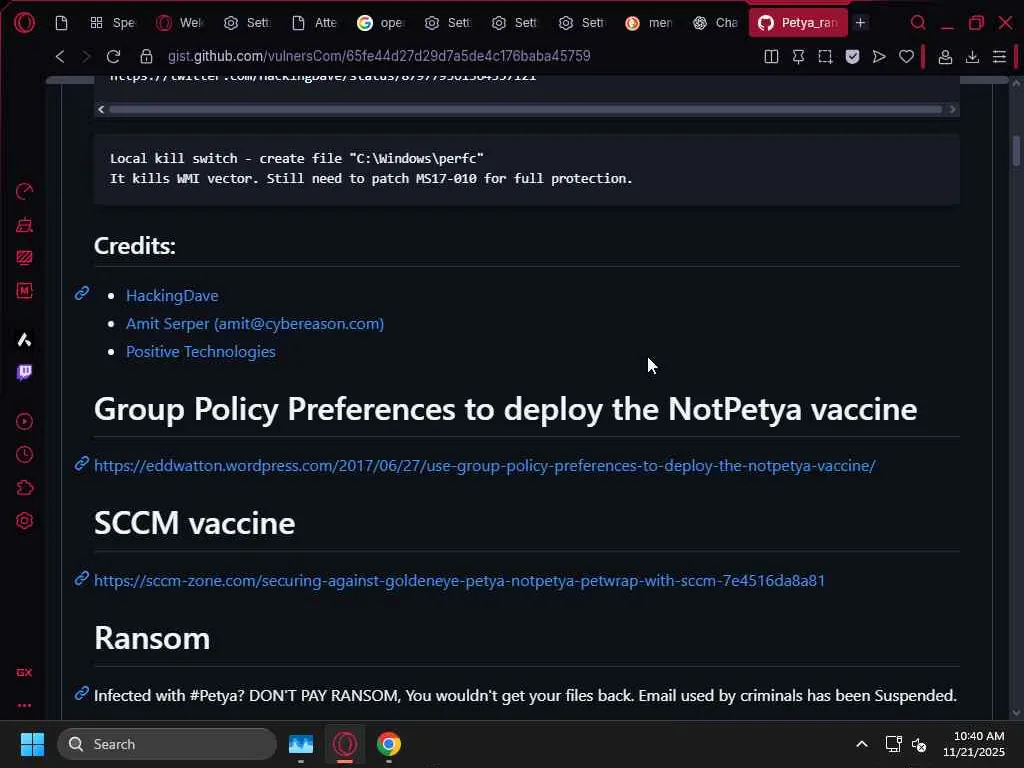Click the taskbar Search box
The height and width of the screenshot is (768, 1024).
[167, 744]
